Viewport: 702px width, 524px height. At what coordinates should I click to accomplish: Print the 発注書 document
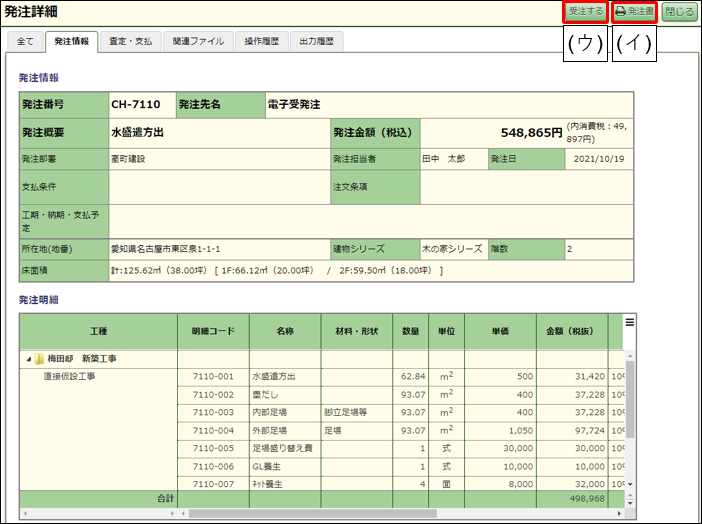[x=634, y=12]
